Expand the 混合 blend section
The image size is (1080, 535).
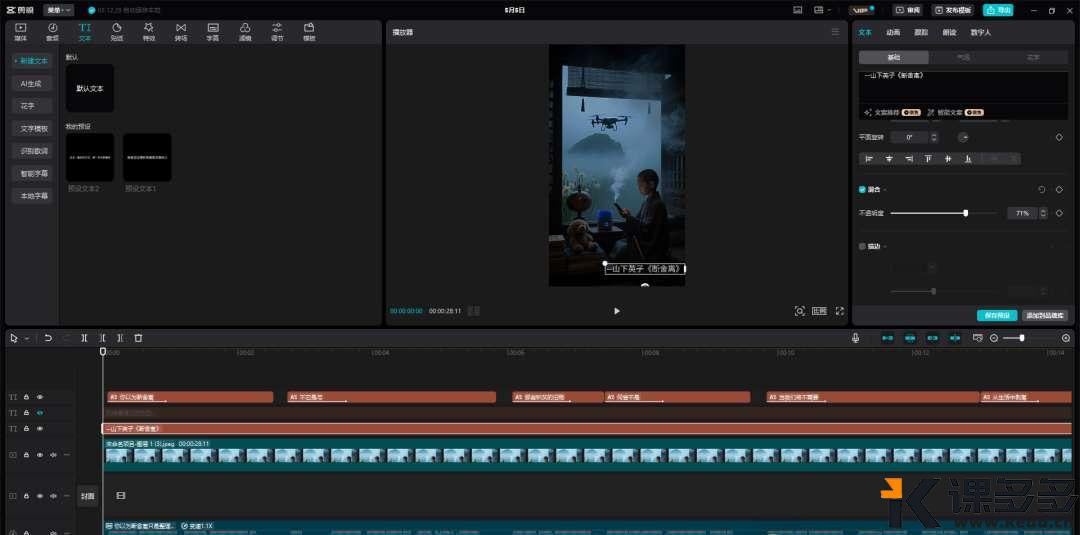885,190
